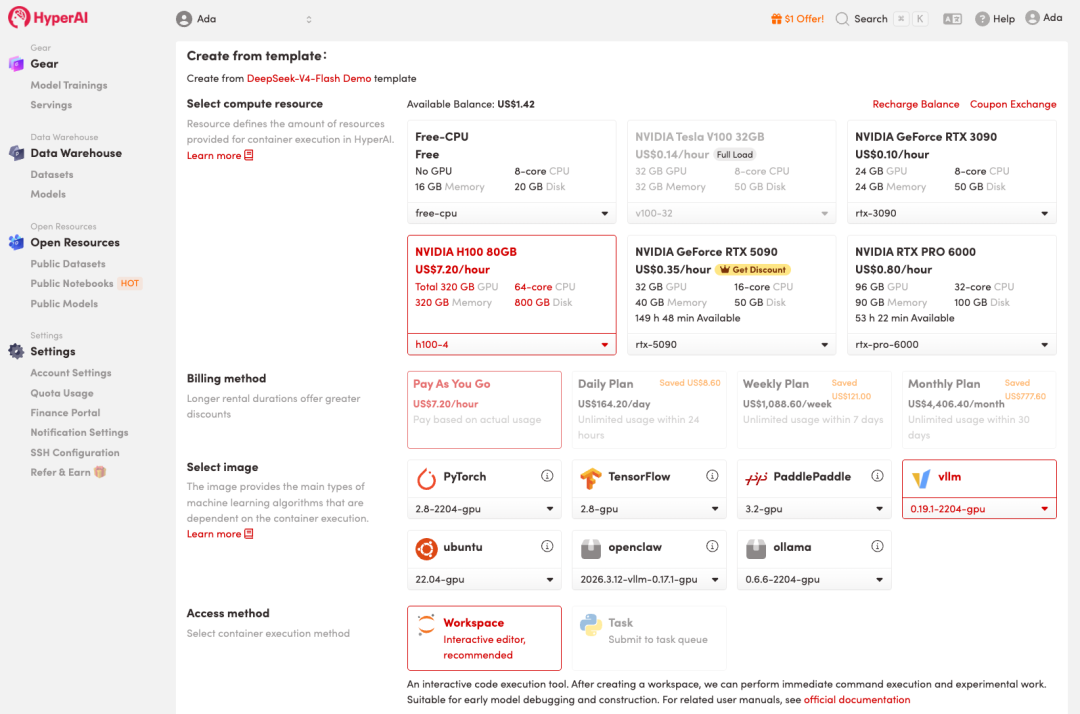Viewport: 1080px width, 714px height.
Task: Click the $1 Offer! promotion text
Action: click(804, 19)
